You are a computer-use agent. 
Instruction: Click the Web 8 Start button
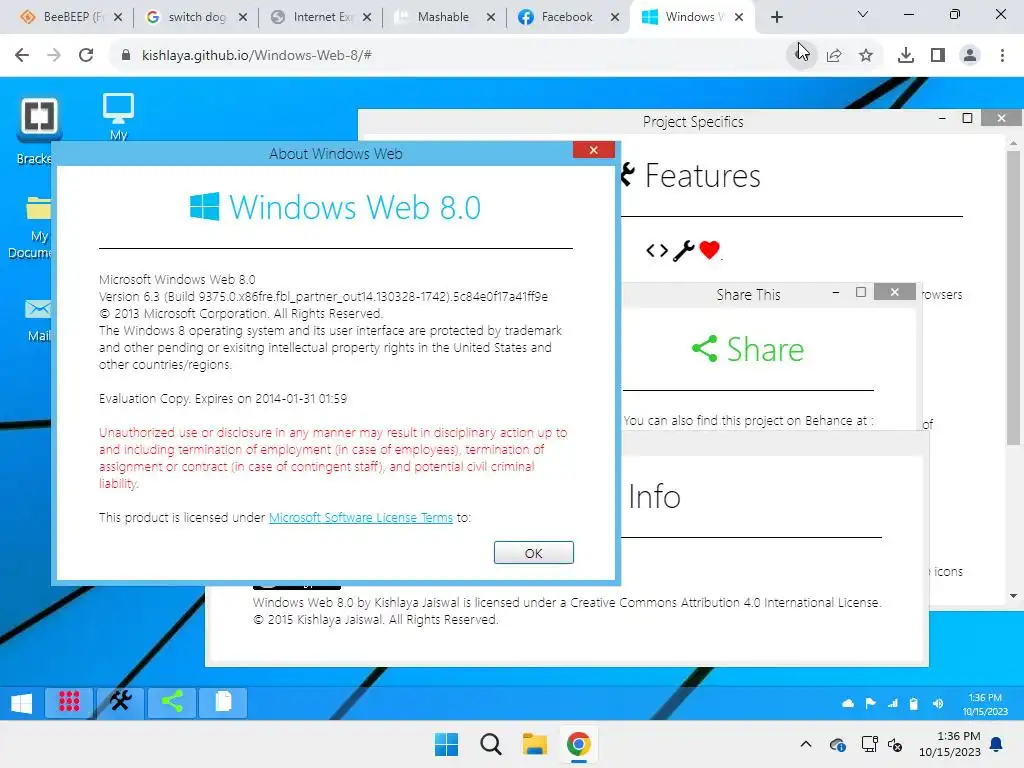21,703
